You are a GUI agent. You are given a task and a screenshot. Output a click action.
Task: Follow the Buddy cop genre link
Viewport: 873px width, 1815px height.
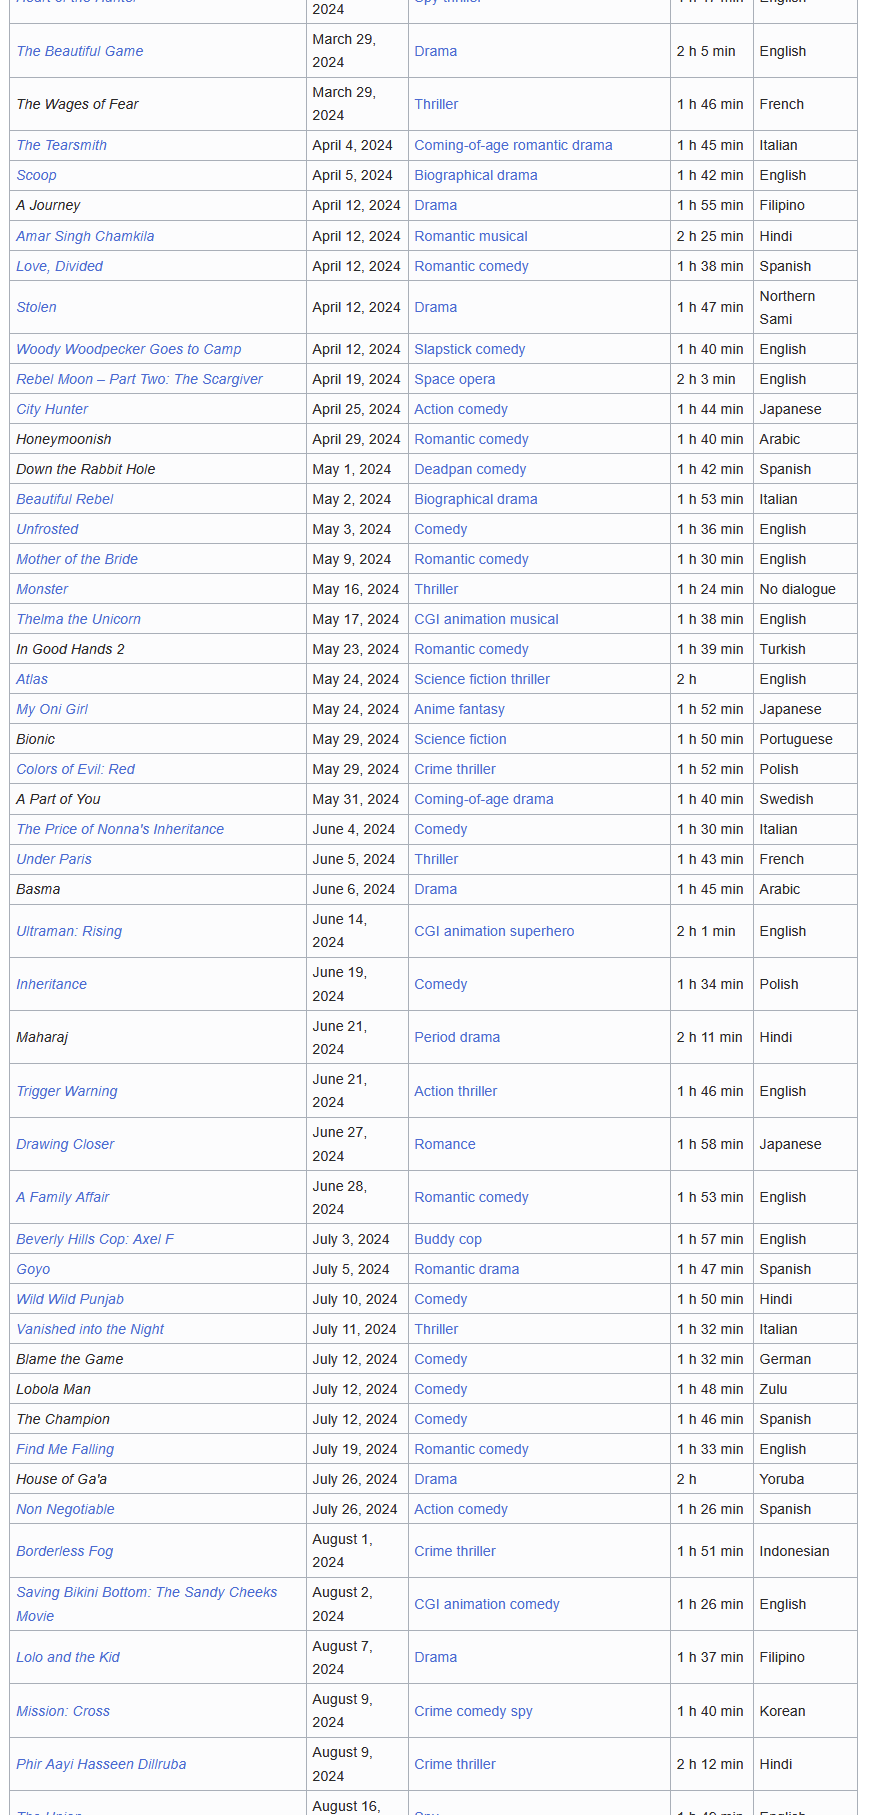click(448, 1239)
